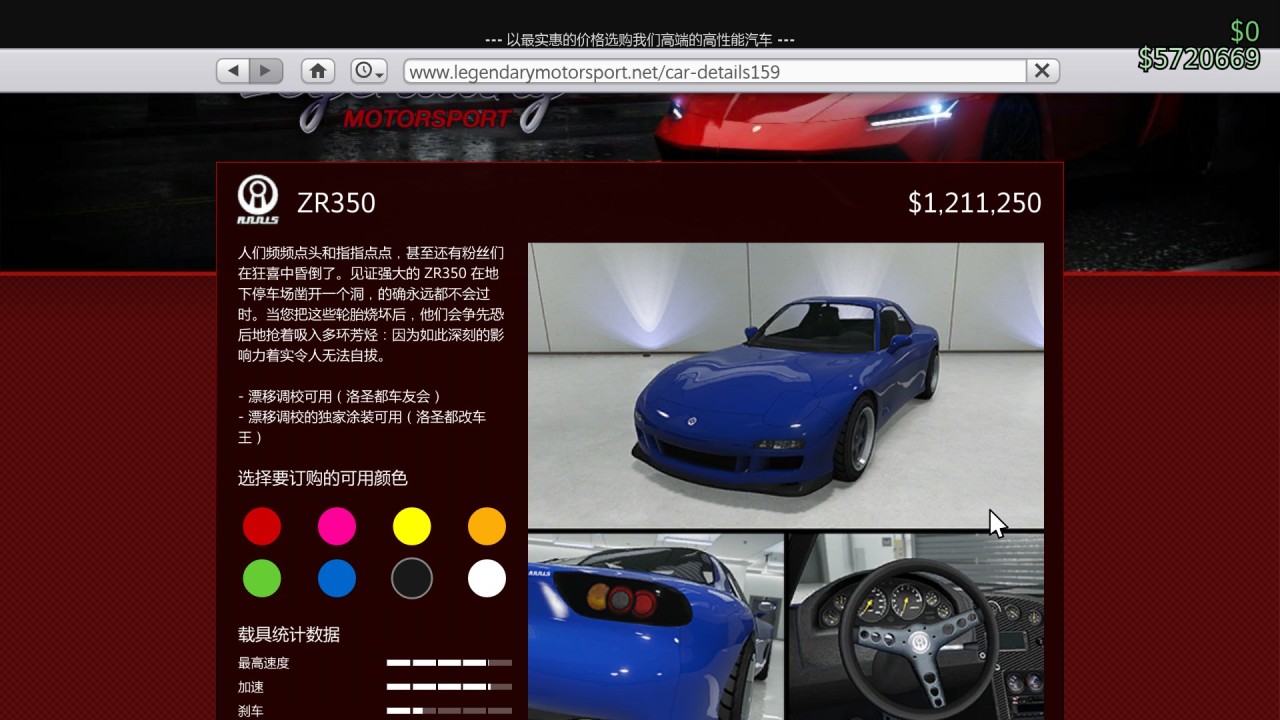The height and width of the screenshot is (720, 1280).
Task: Click the ZR350 rear taillight thumbnail
Action: coord(656,627)
